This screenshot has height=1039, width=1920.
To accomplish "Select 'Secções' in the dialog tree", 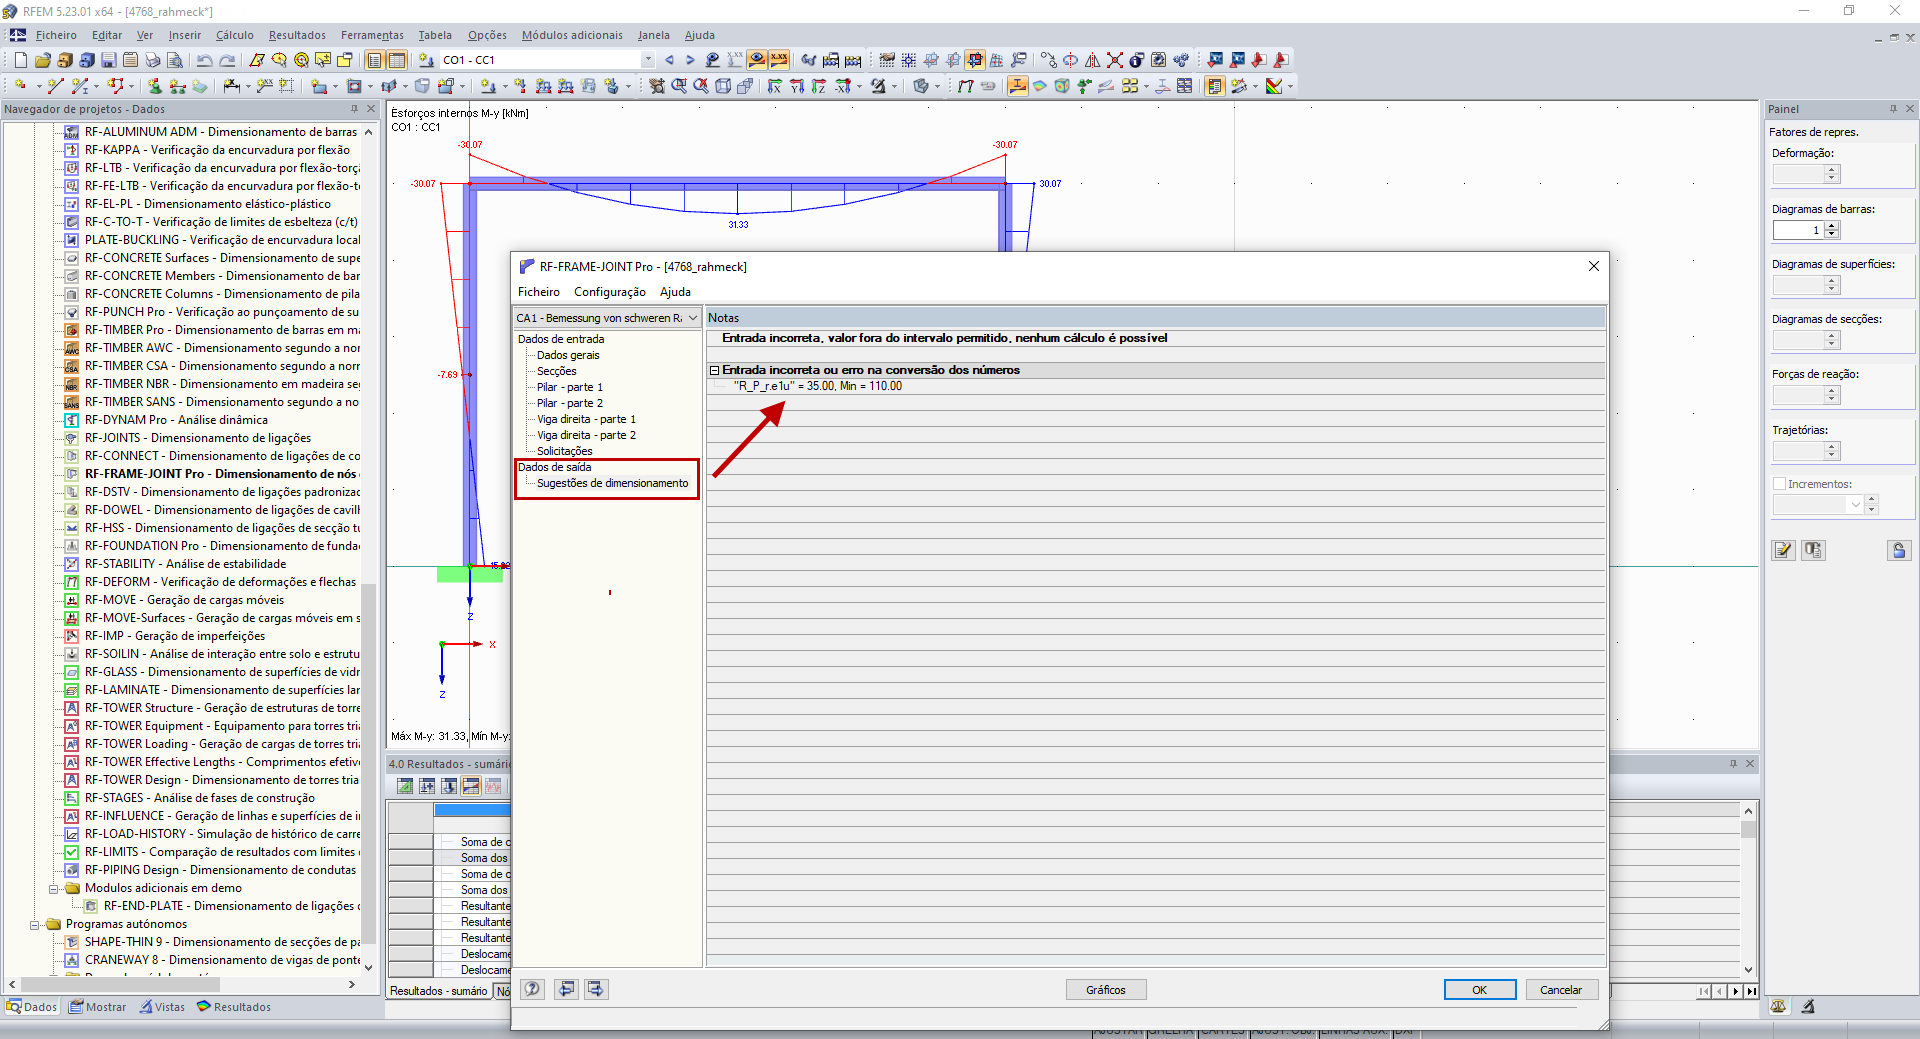I will point(556,371).
